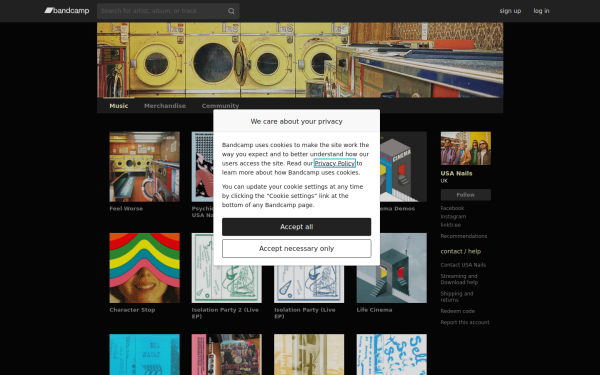This screenshot has height=375, width=600.
Task: Open the Feel Worse album cover
Action: (145, 167)
